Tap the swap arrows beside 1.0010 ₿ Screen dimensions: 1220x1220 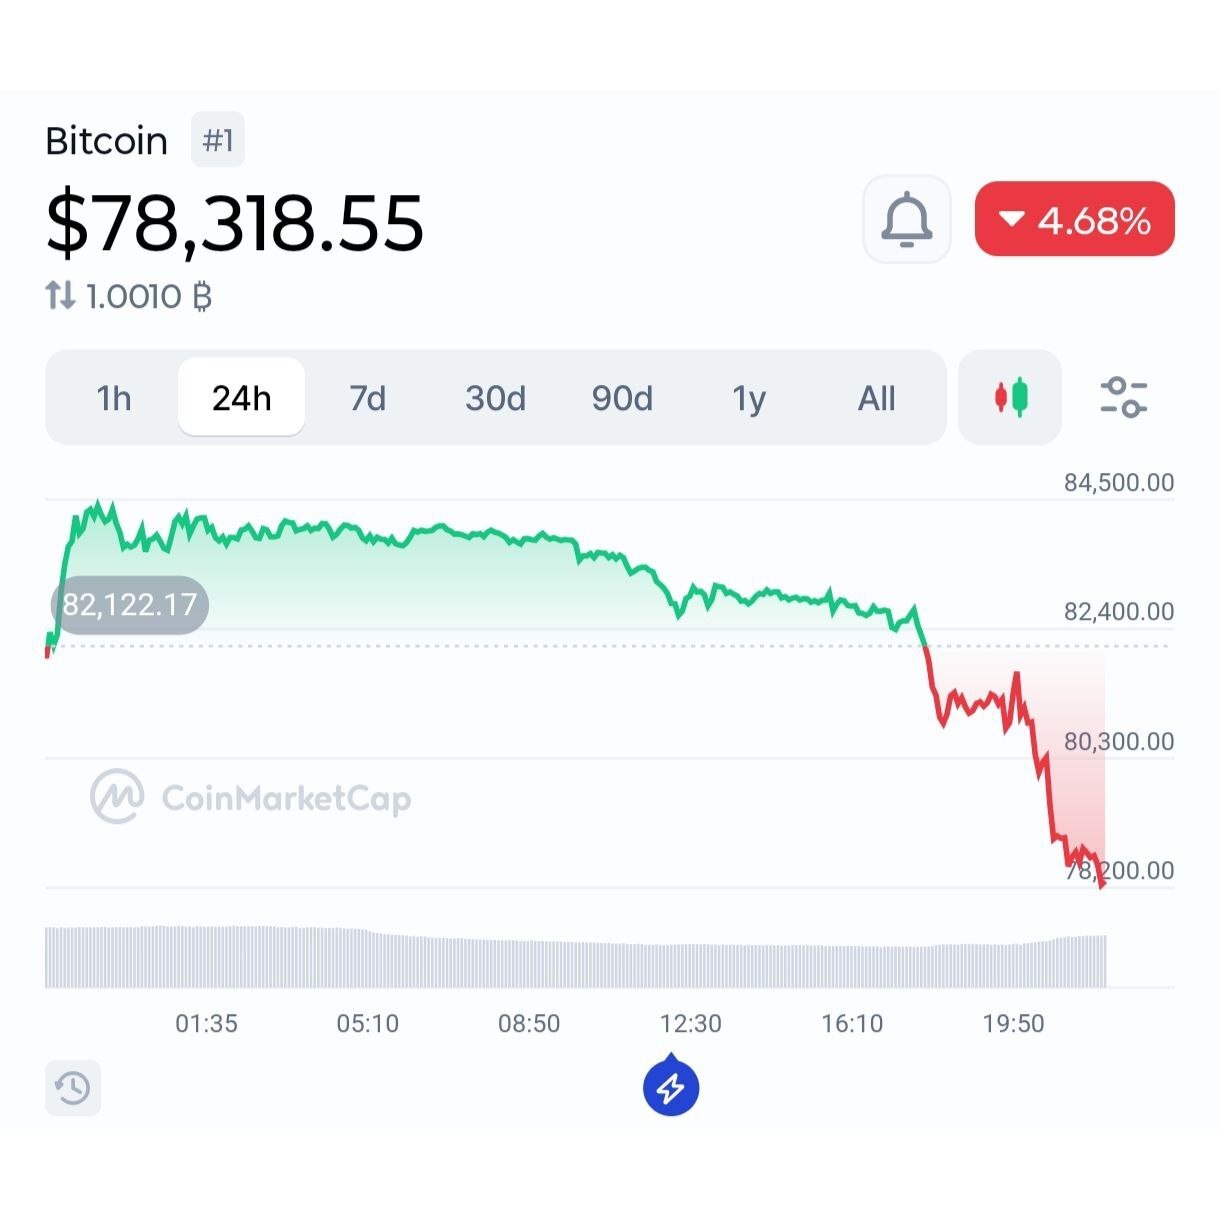click(60, 295)
